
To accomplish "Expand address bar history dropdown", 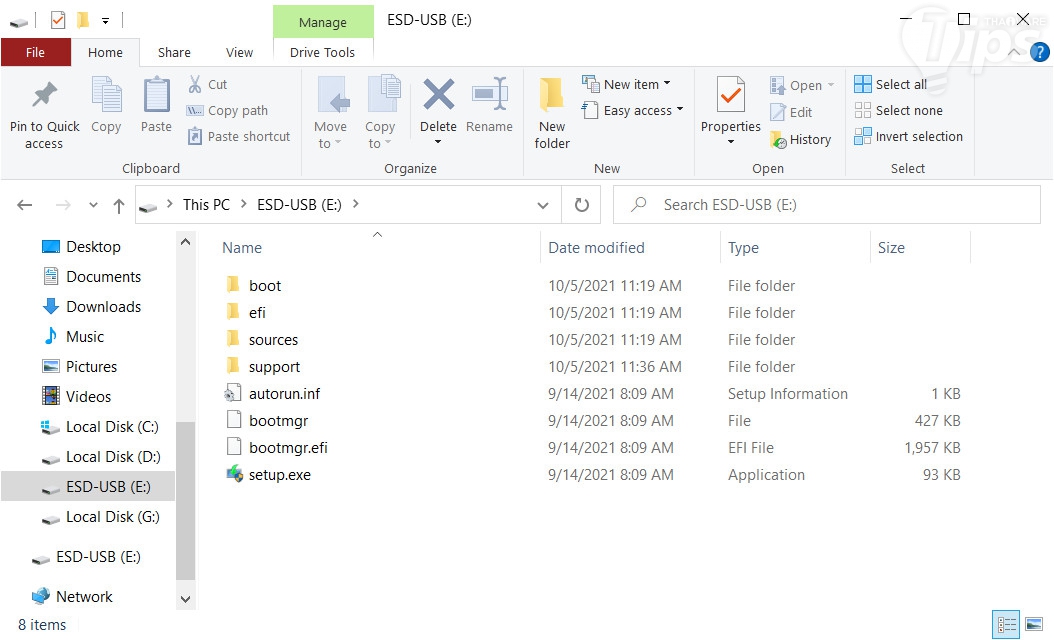I will pos(543,205).
